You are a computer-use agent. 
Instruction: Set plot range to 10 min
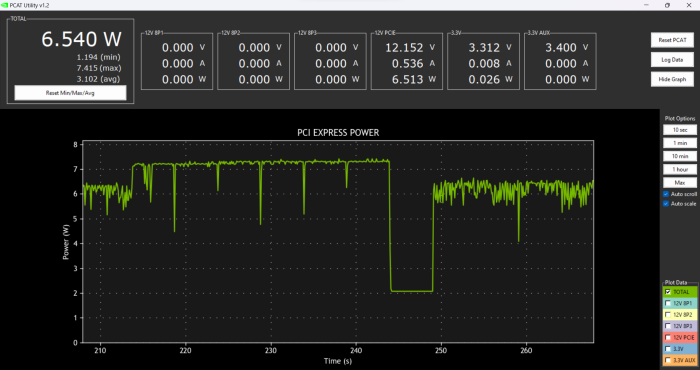pos(679,156)
